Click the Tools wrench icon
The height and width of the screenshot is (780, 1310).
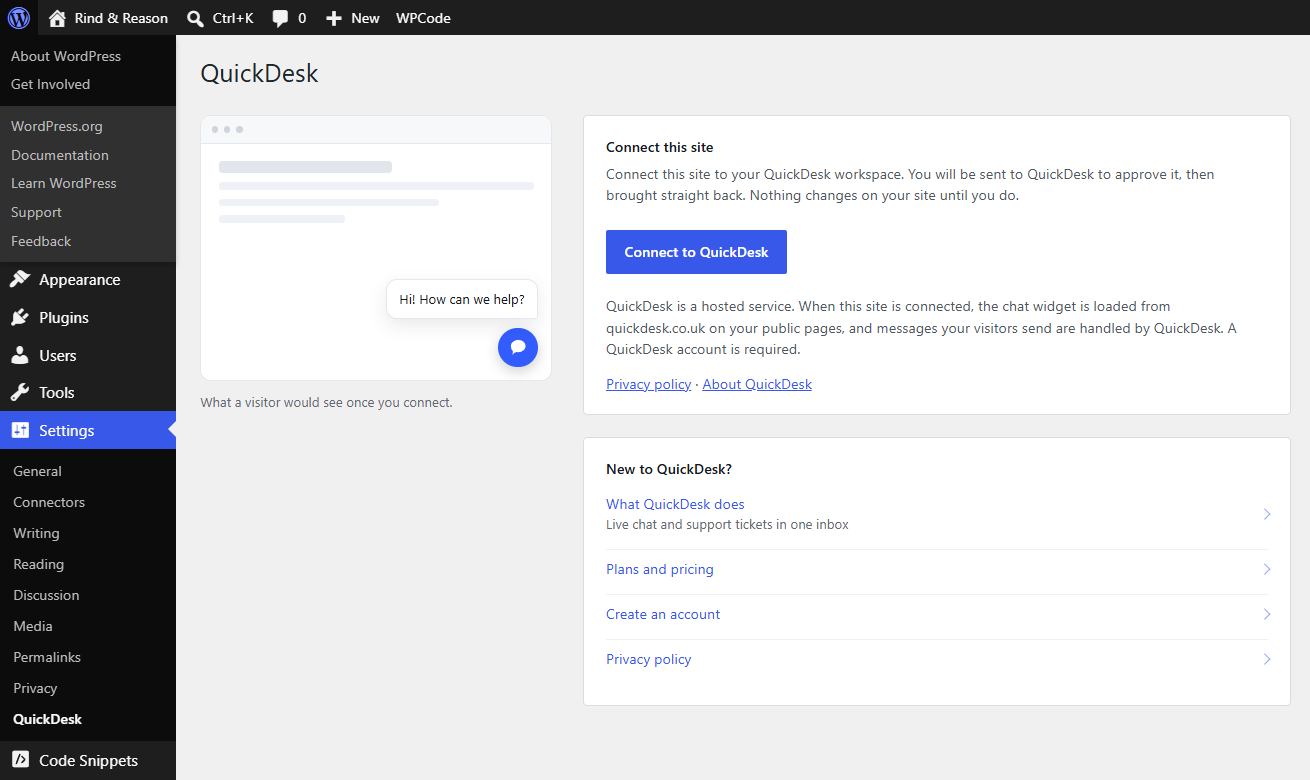(x=20, y=393)
